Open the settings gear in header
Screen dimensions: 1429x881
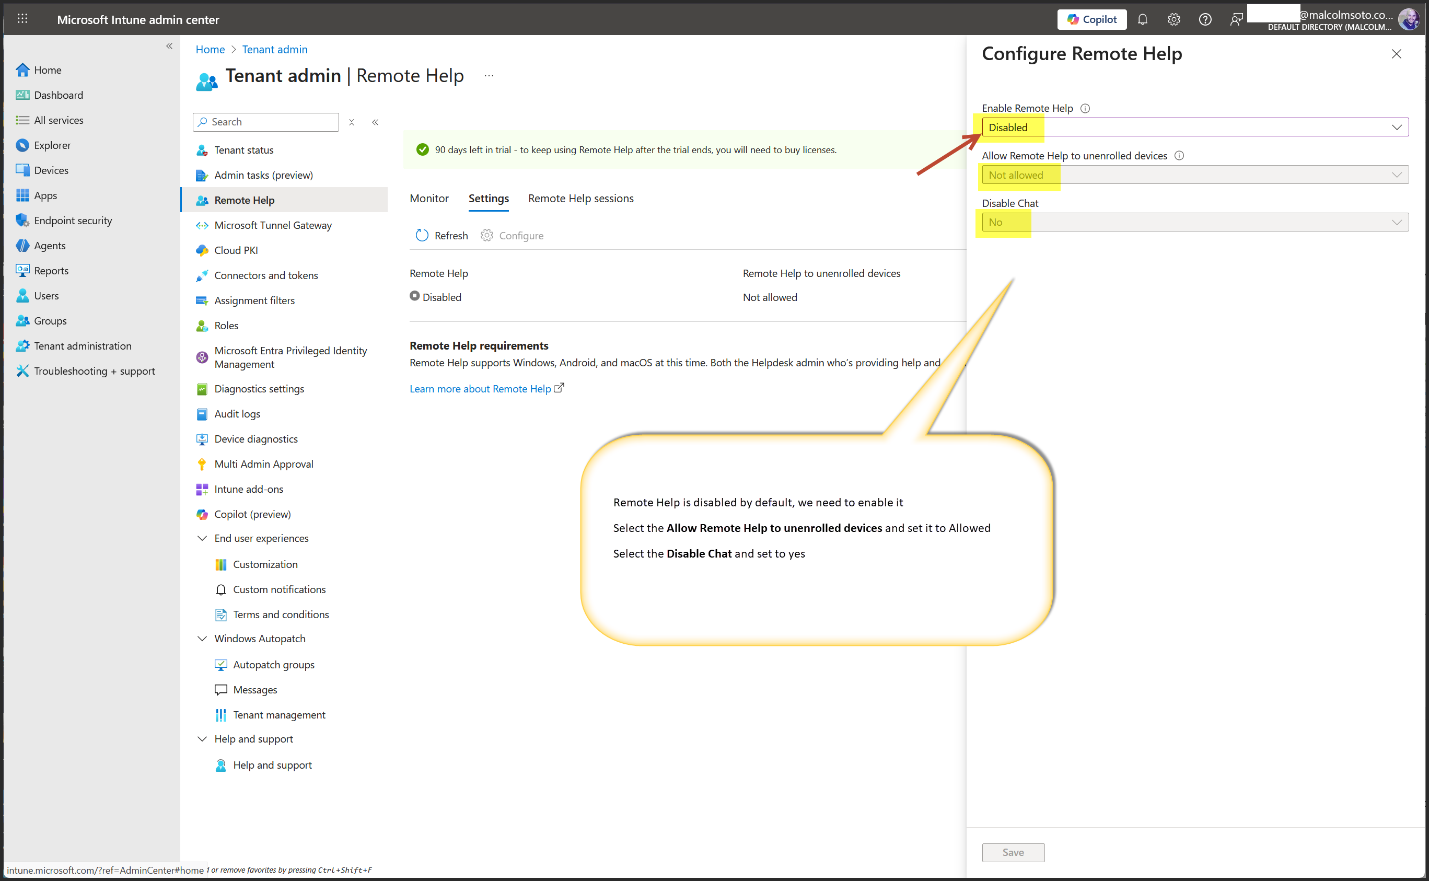pyautogui.click(x=1174, y=20)
